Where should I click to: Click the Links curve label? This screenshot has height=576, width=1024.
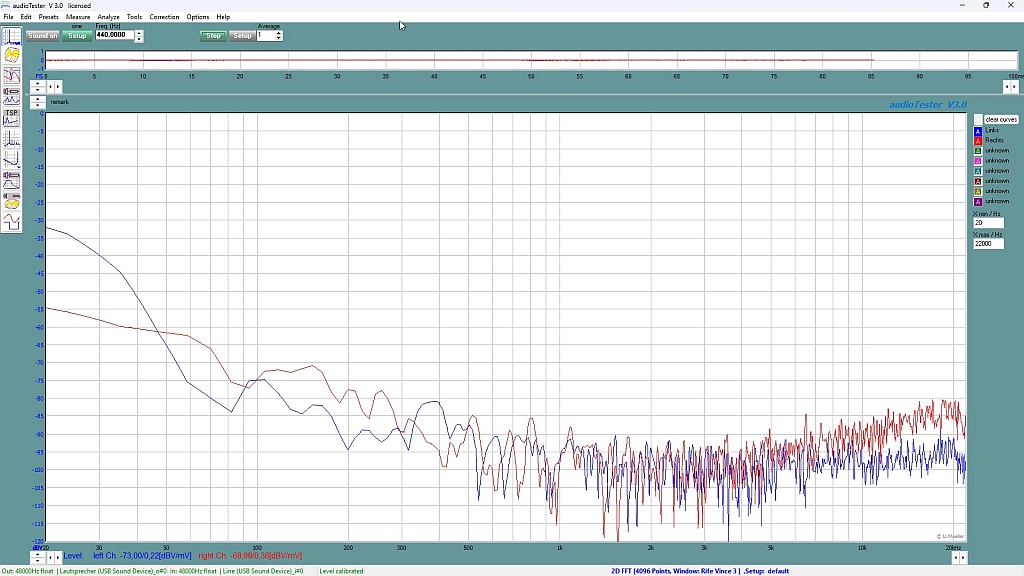point(992,131)
